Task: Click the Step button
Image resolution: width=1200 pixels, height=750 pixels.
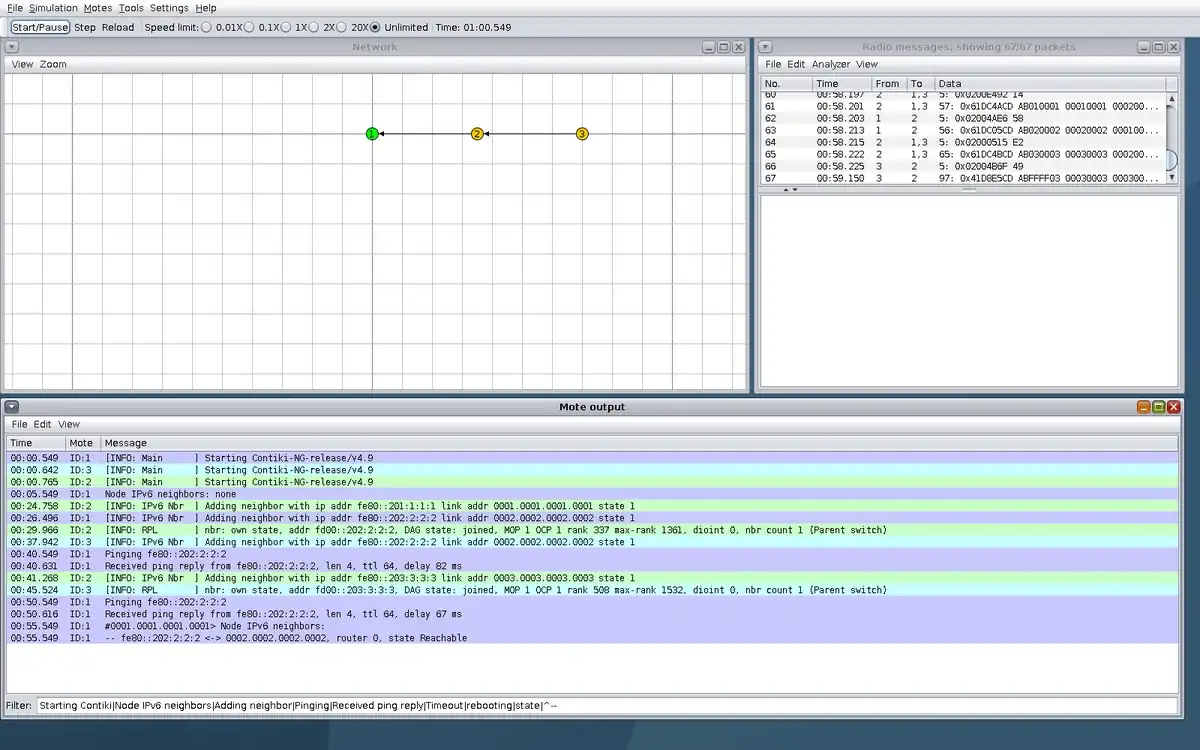Action: pyautogui.click(x=85, y=27)
